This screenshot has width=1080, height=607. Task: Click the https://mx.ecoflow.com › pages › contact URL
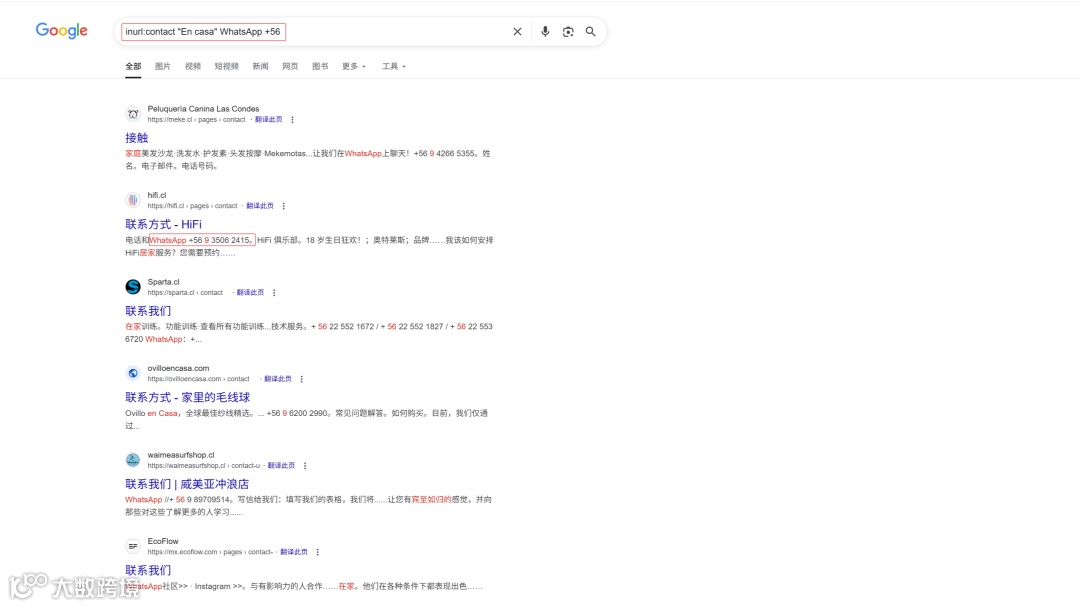coord(210,552)
